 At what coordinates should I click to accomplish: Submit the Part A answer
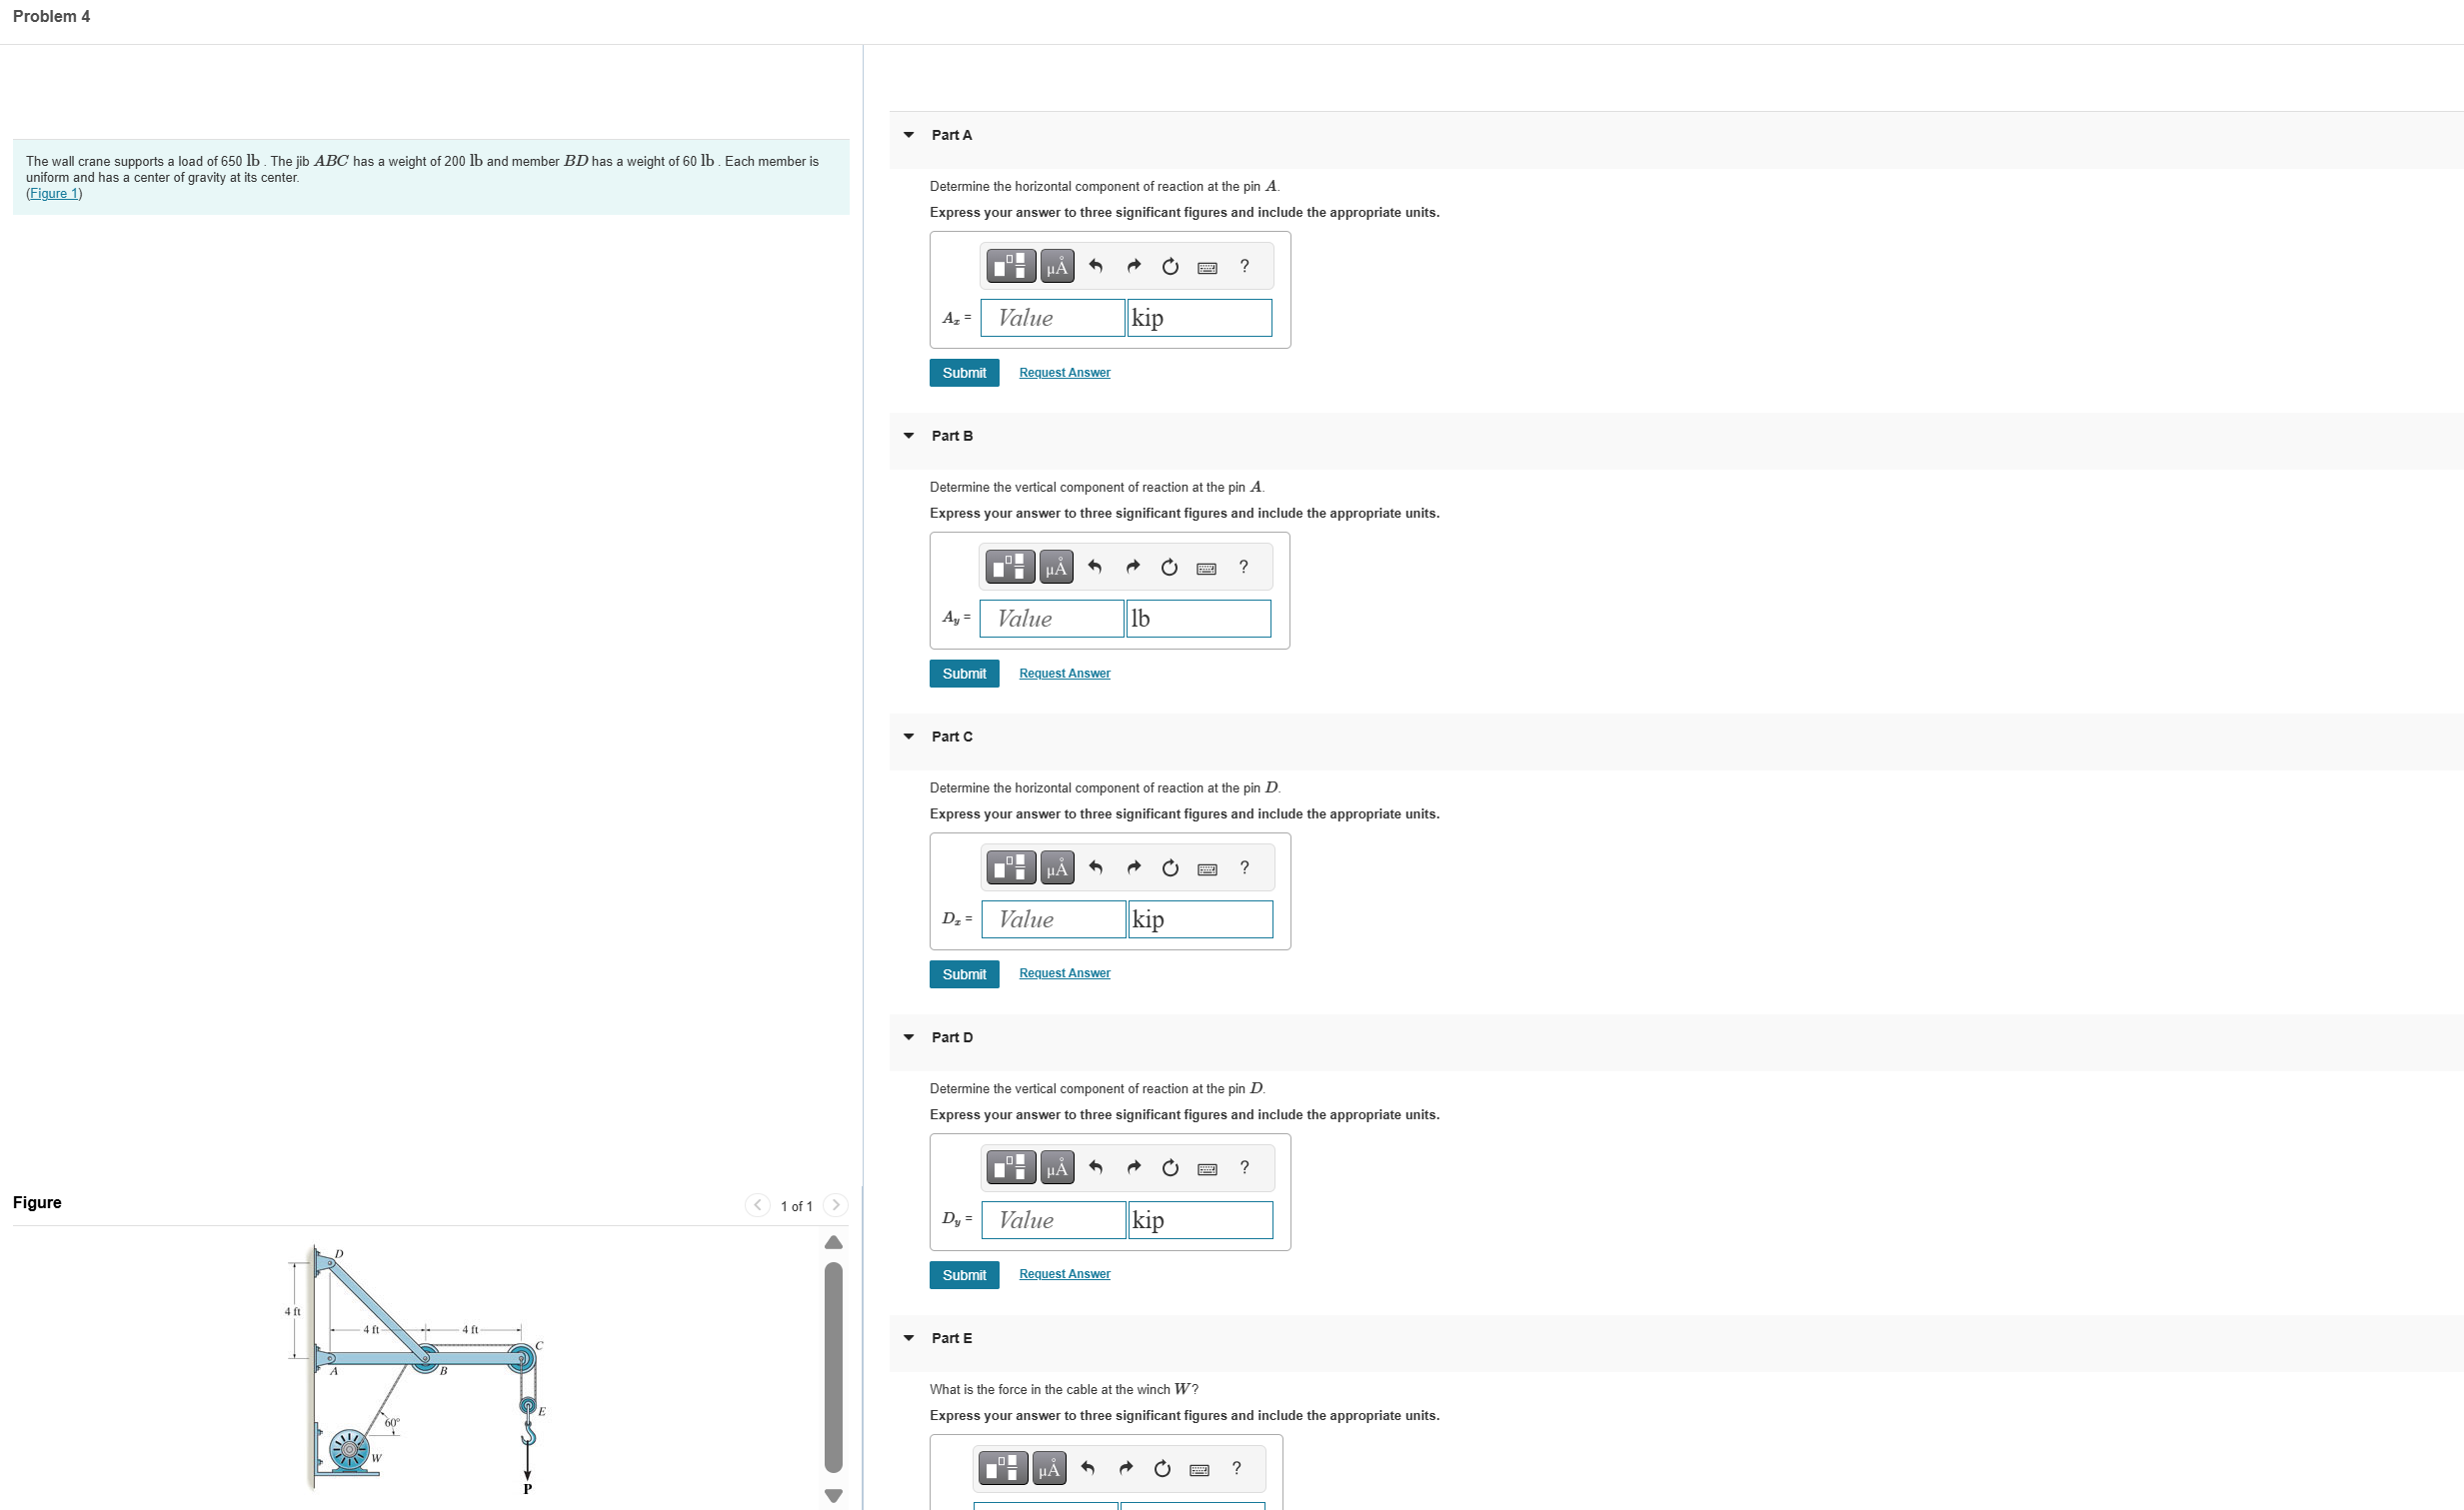point(963,373)
